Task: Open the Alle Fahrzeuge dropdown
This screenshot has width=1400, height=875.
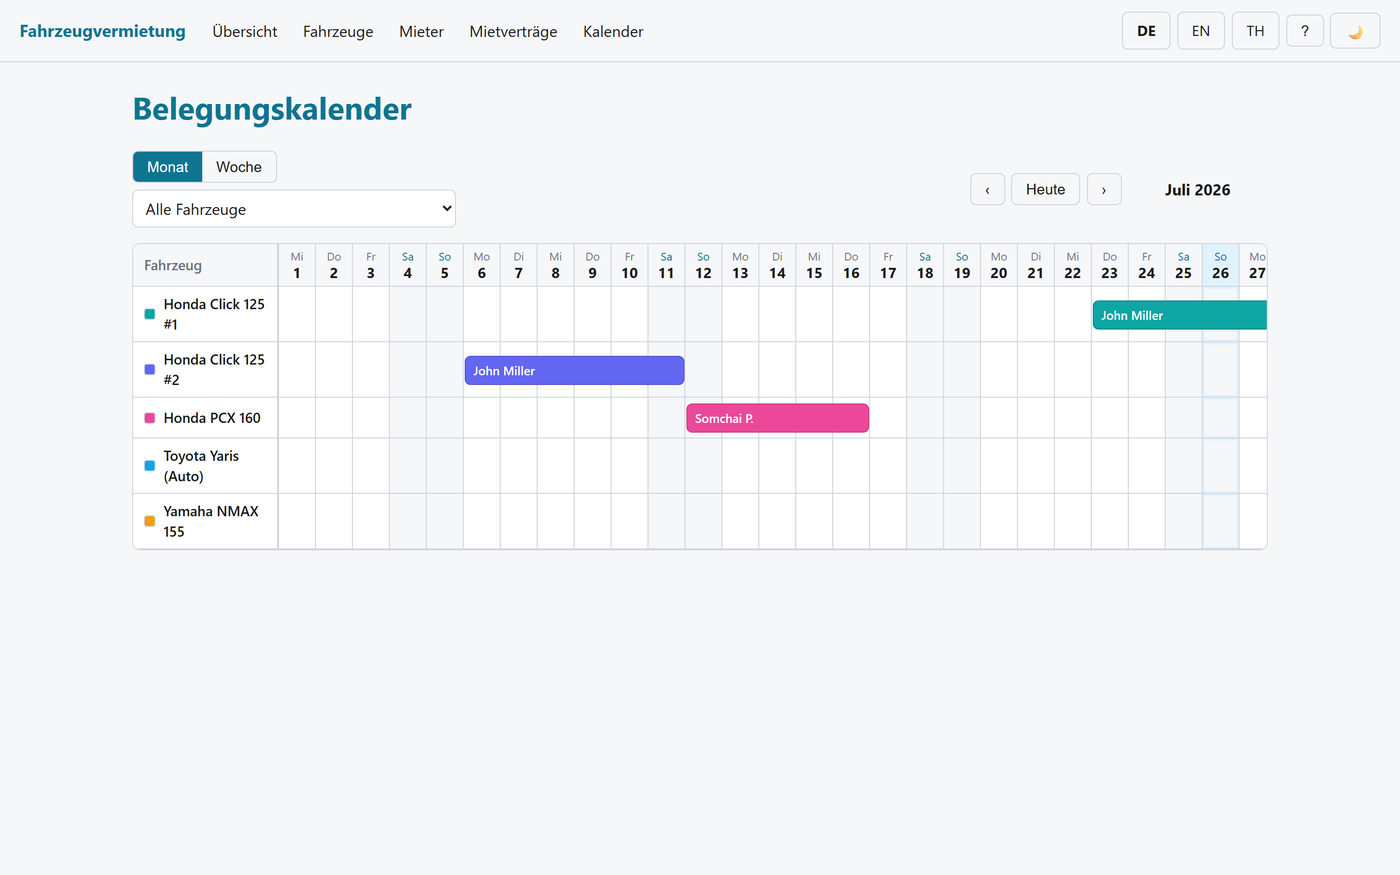Action: tap(294, 209)
